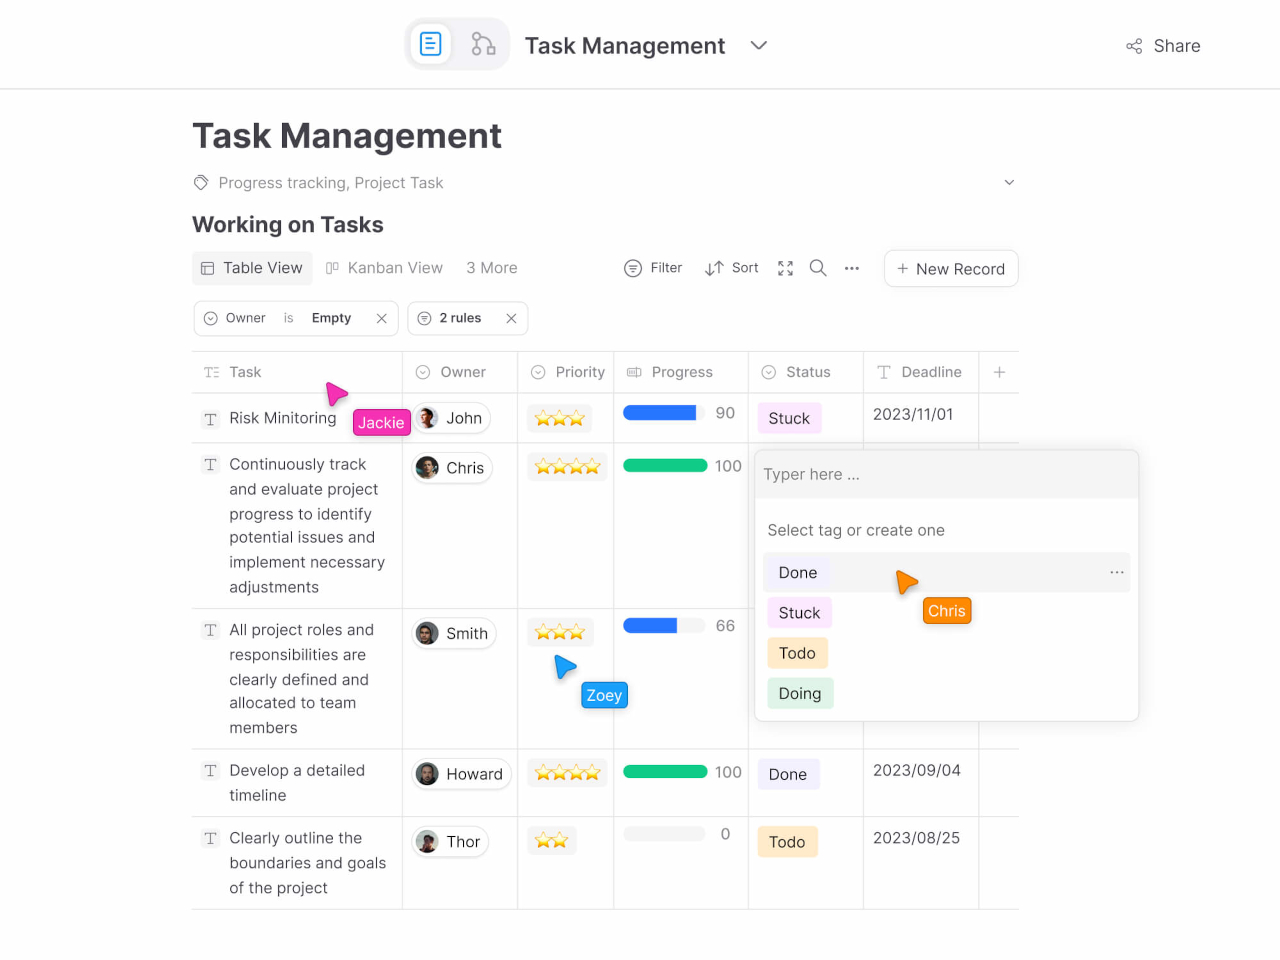
Task: Open the 3 More views dropdown
Action: 491,268
